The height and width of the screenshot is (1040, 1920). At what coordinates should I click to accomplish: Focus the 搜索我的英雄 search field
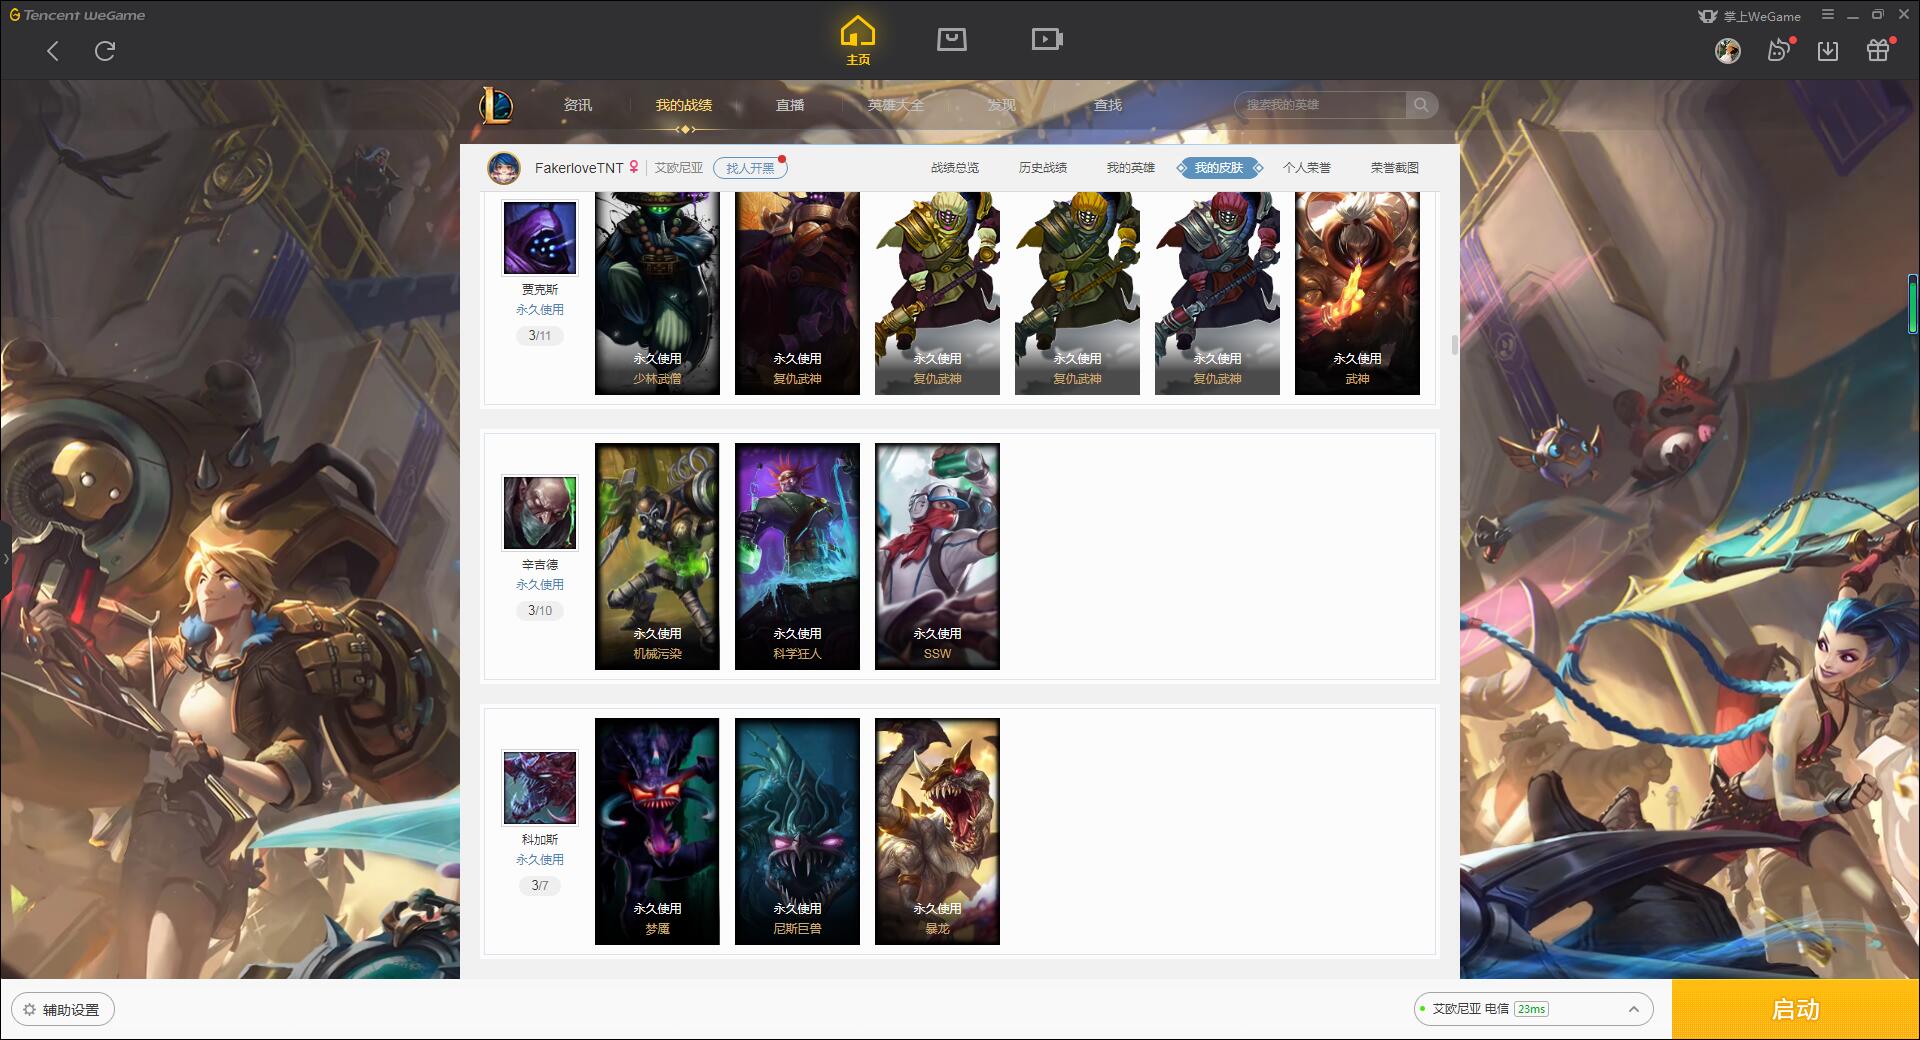1321,105
